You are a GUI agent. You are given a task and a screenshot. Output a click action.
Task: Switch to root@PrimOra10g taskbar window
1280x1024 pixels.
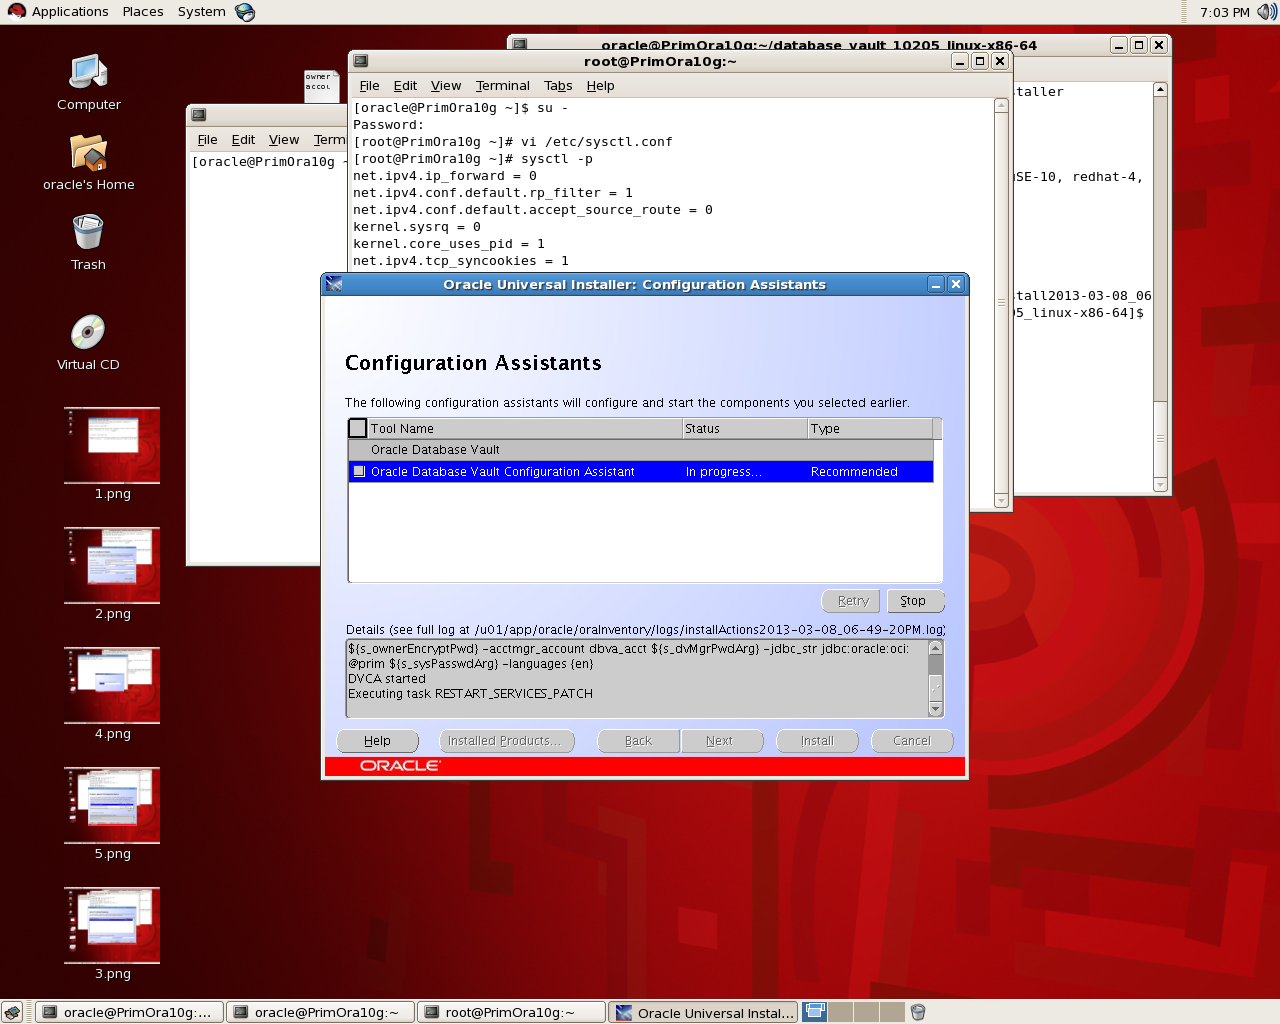coord(510,1012)
